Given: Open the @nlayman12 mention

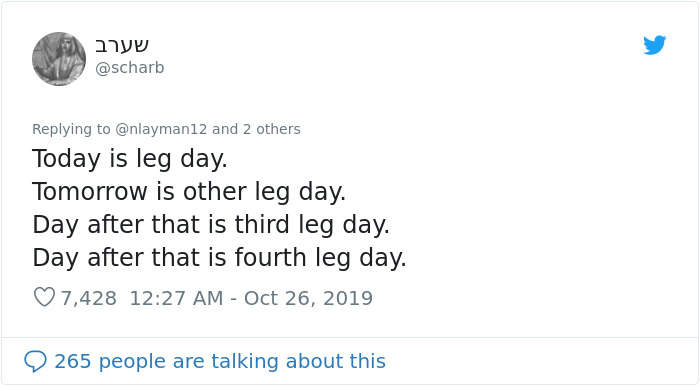Looking at the screenshot, I should coord(161,129).
